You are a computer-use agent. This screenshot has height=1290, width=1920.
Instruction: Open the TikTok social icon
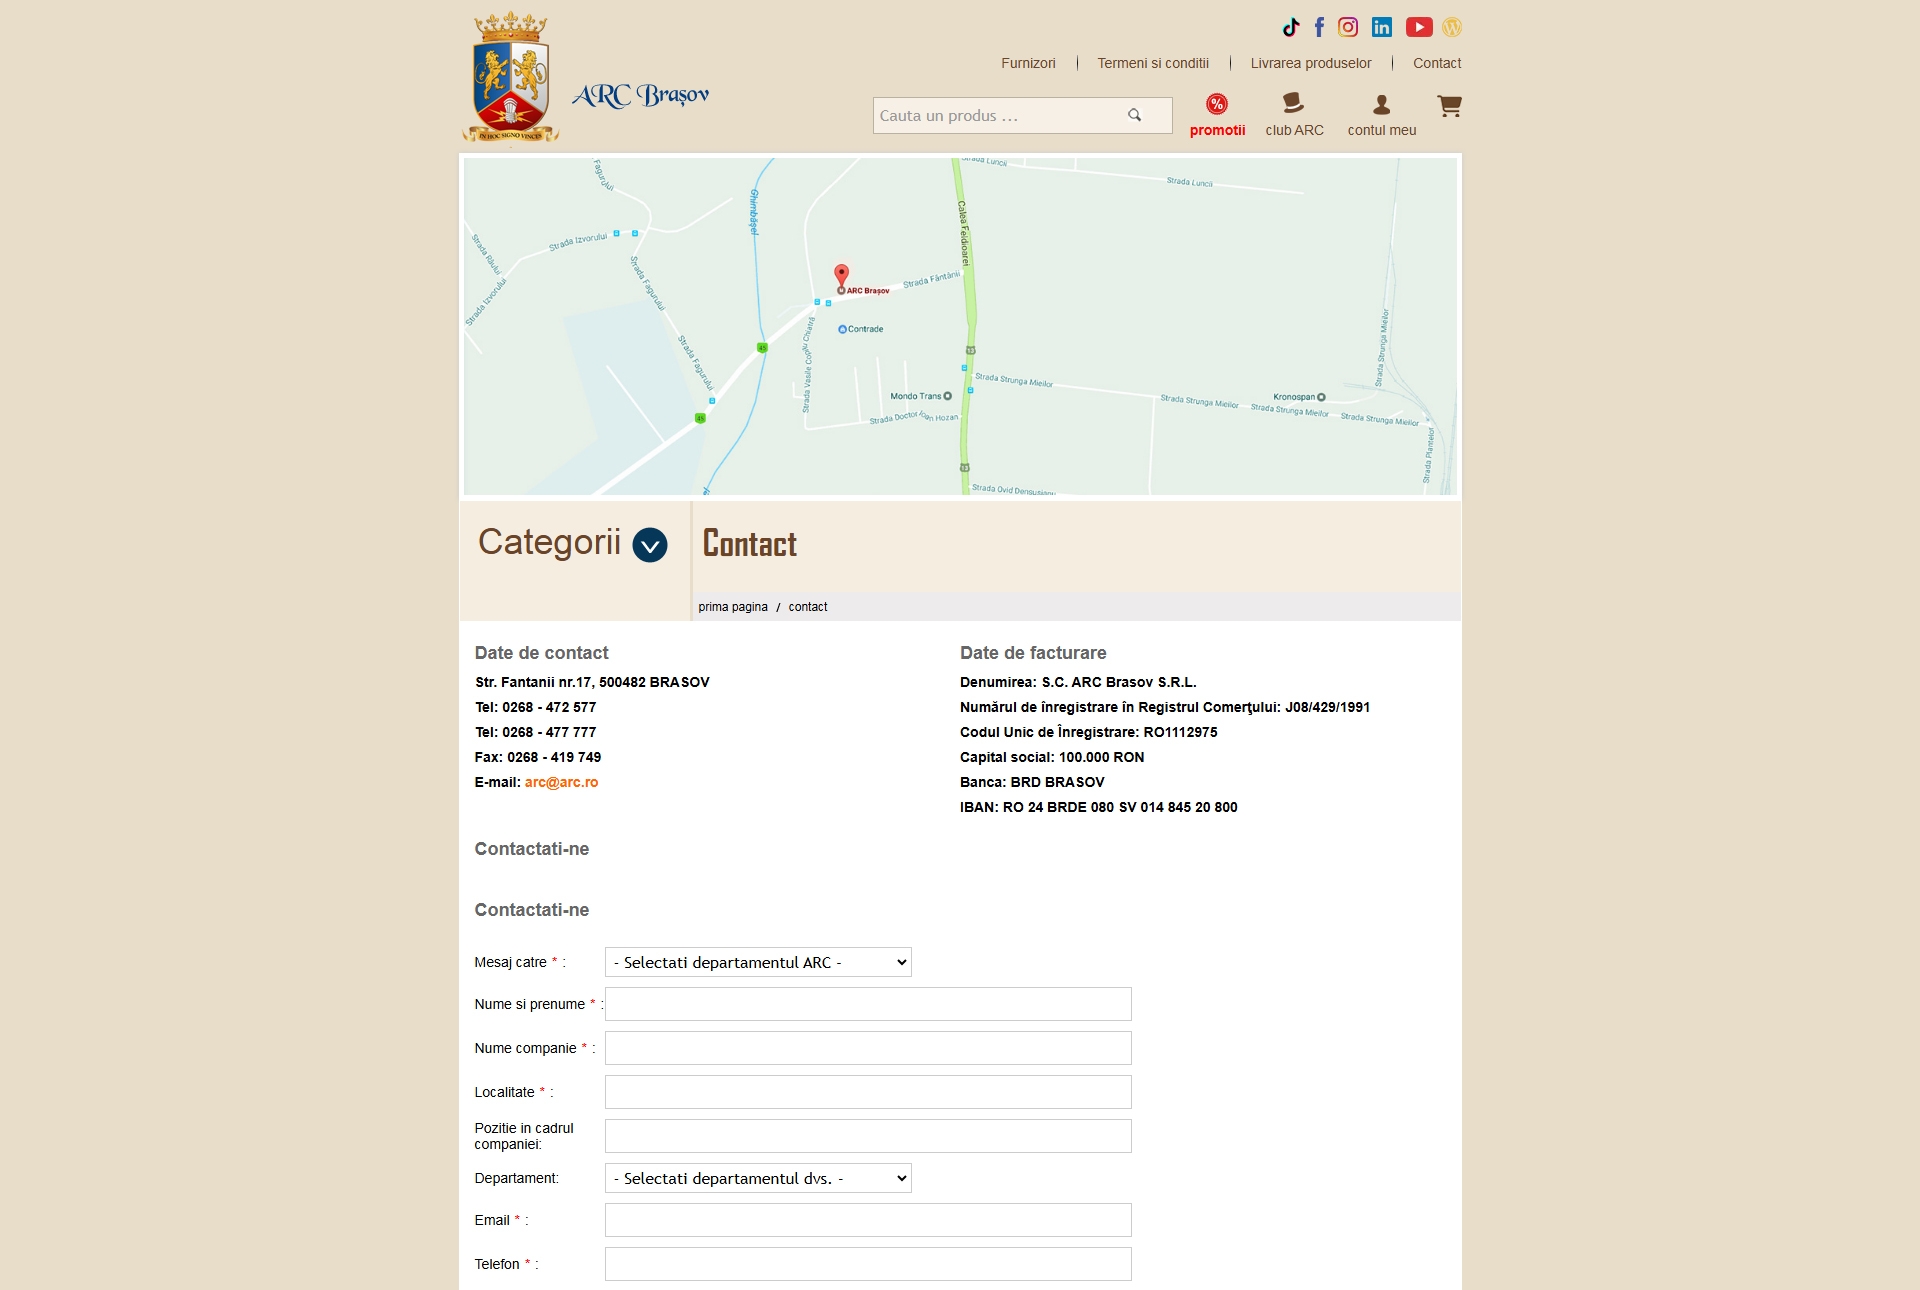(x=1290, y=27)
